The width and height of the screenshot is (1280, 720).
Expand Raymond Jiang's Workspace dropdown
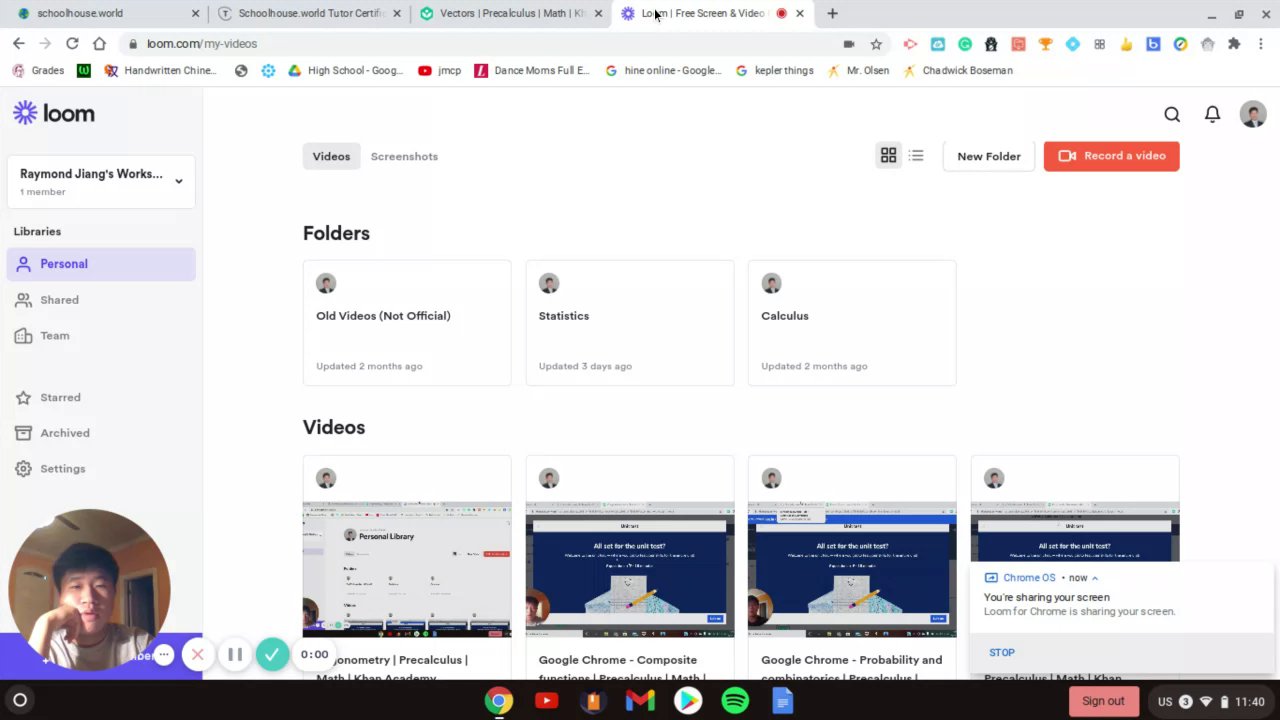101,181
